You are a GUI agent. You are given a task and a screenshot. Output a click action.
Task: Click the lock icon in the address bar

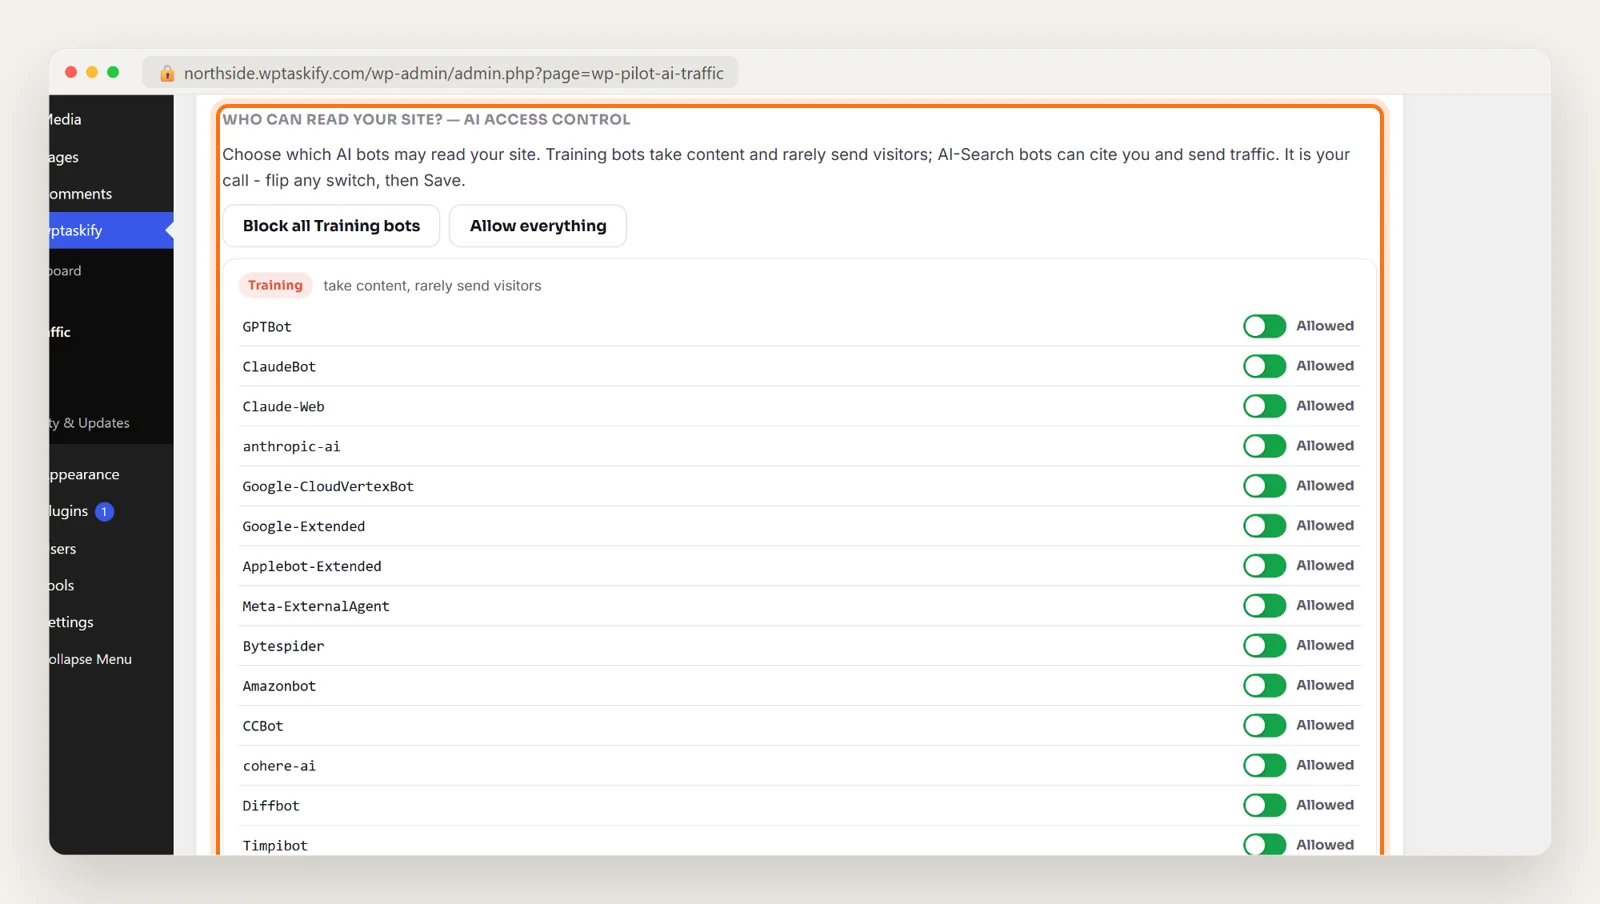(x=167, y=73)
